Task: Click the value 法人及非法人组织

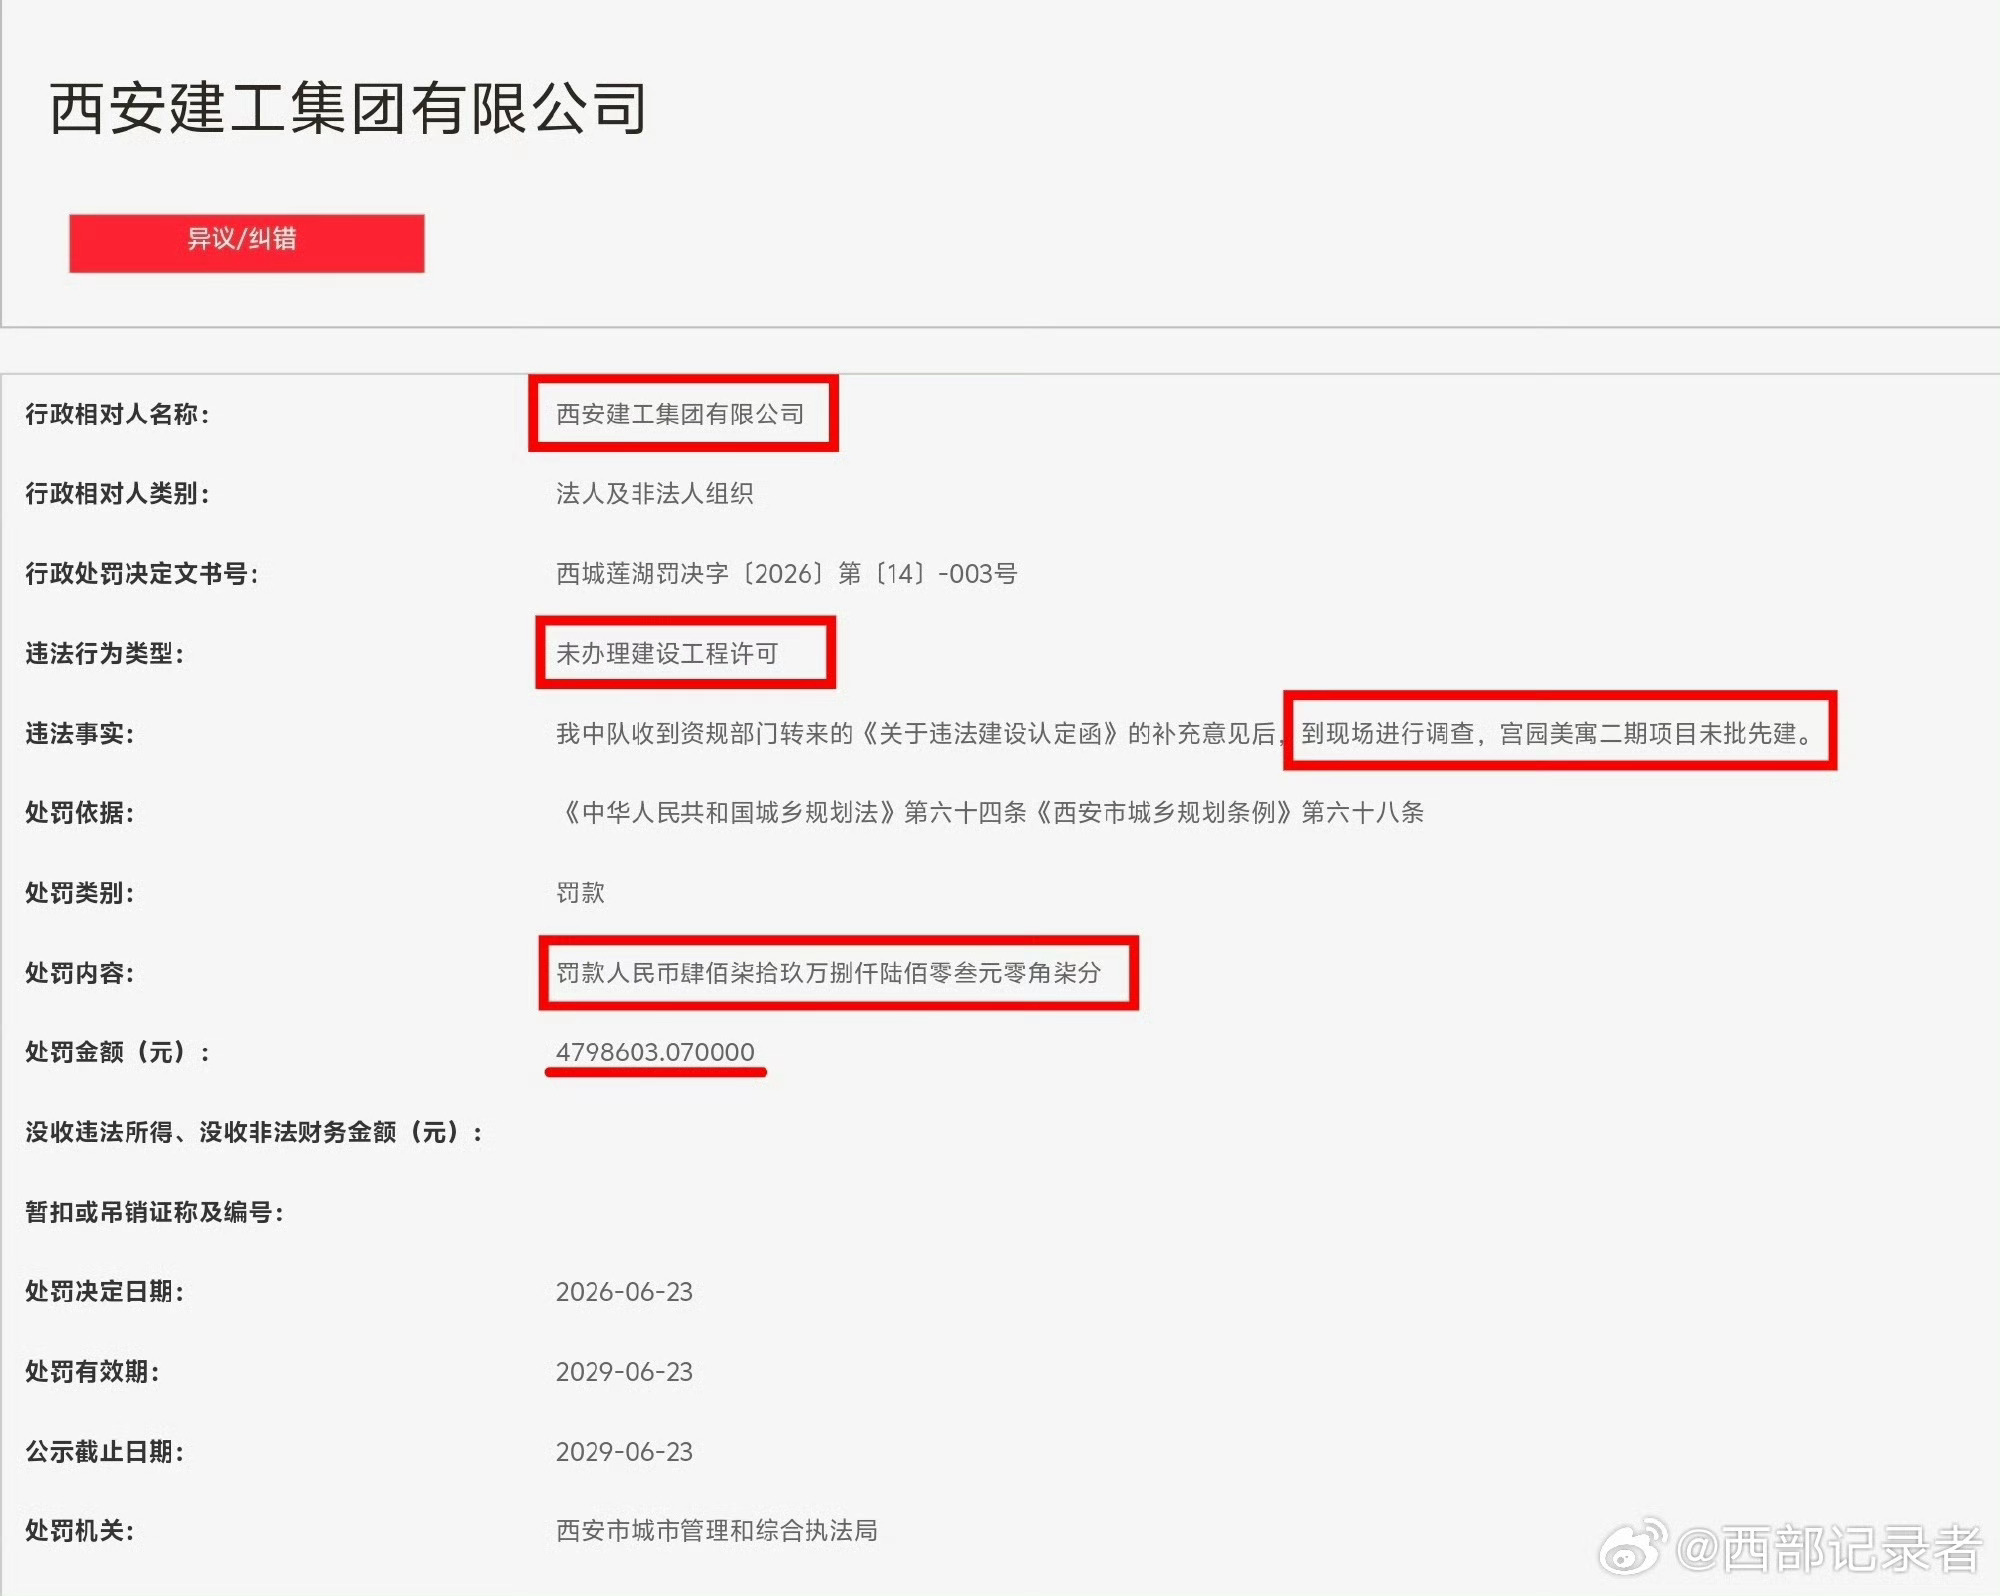Action: 655,493
